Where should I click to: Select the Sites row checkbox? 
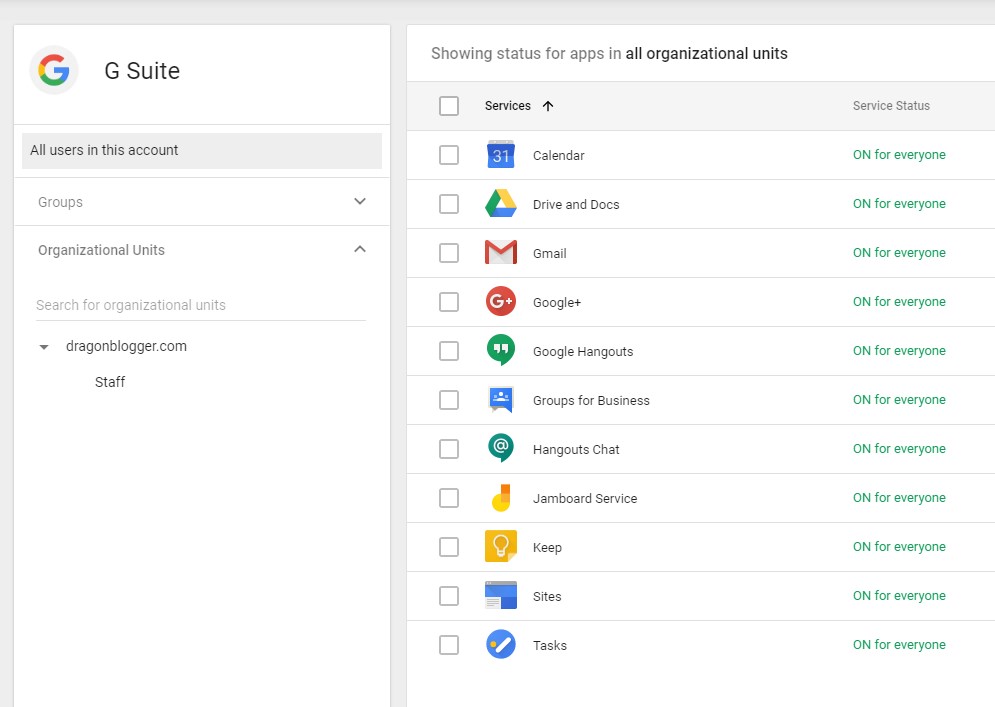click(449, 596)
